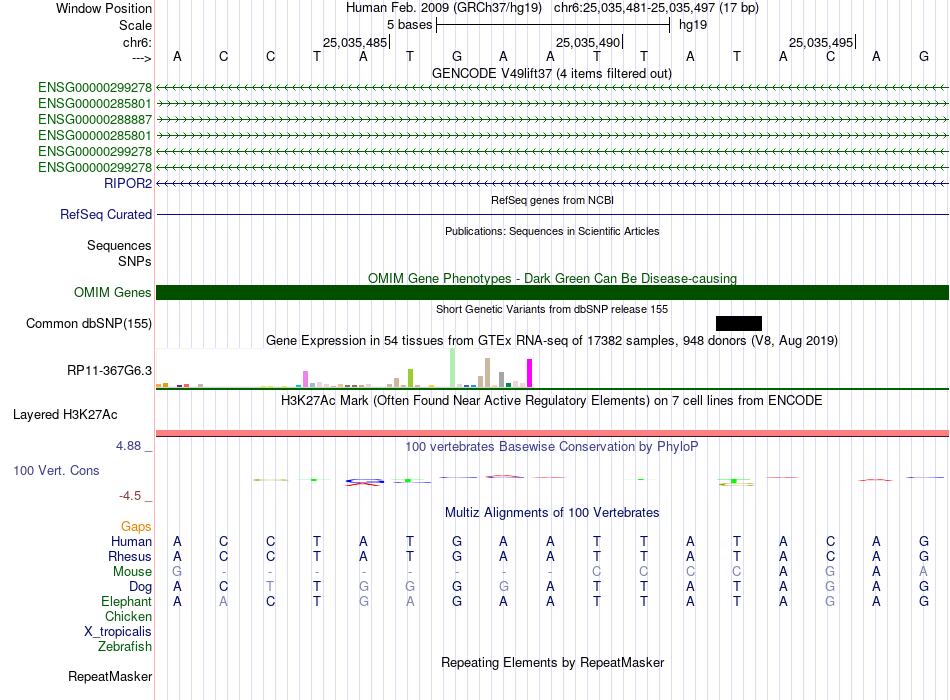
Task: Click the Sequences track label
Action: [x=119, y=245]
